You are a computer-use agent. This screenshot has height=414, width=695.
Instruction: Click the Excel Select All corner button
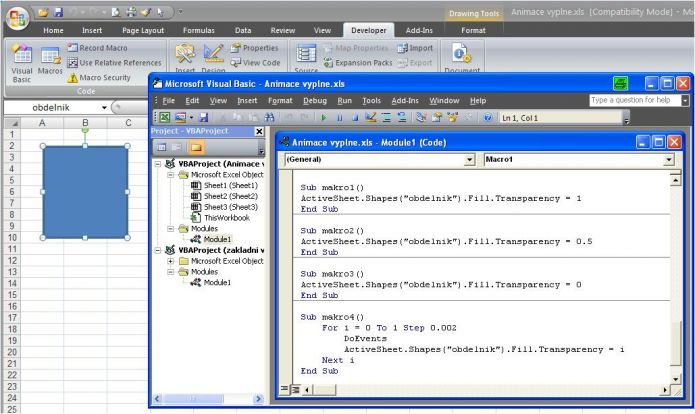click(12, 123)
